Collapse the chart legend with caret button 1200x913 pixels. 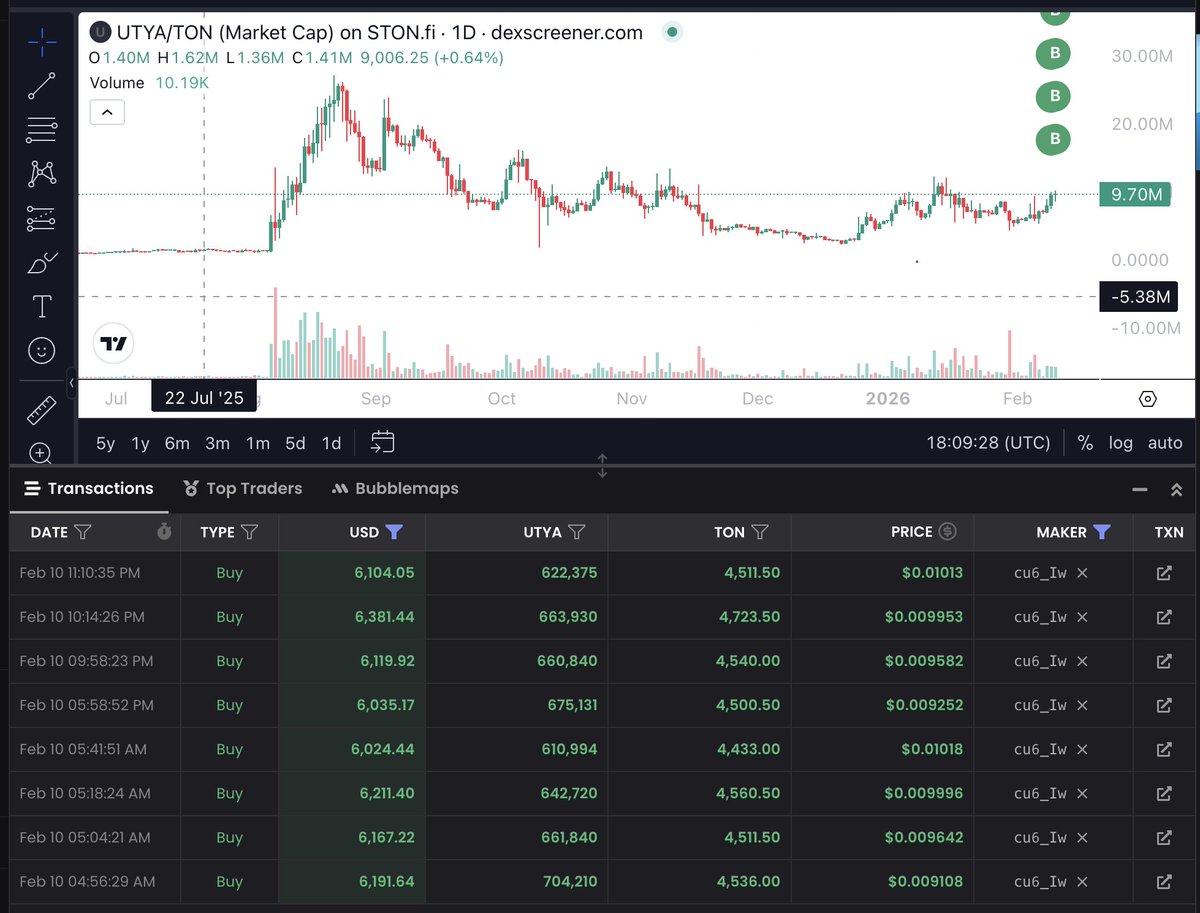pos(107,111)
